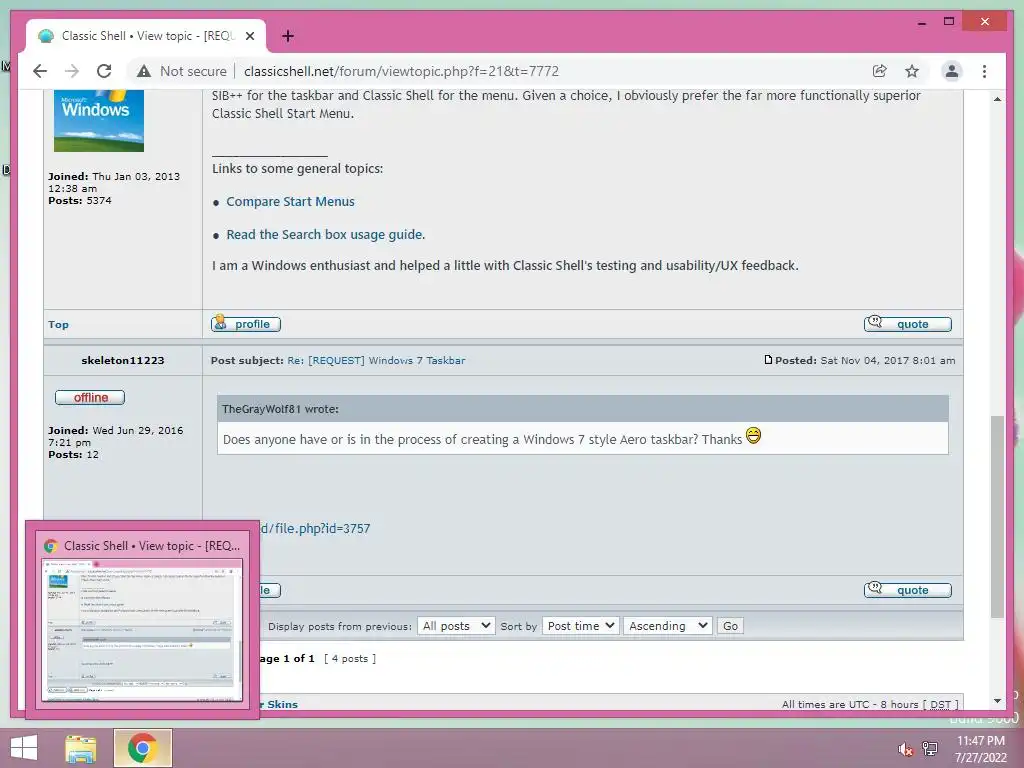Open the Re: [REQUEST] Windows 7 Taskbar subject link
The width and height of the screenshot is (1024, 768).
click(x=376, y=360)
